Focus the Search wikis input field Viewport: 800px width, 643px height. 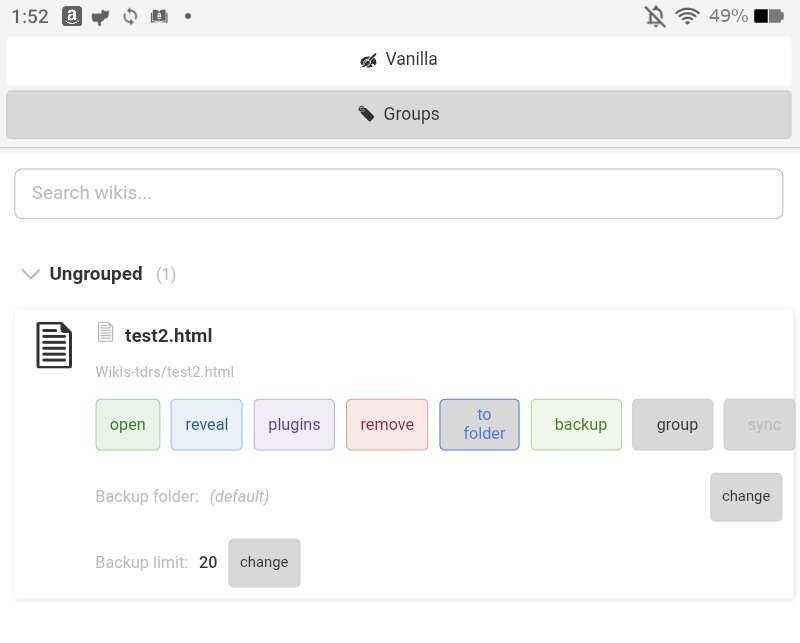point(398,193)
